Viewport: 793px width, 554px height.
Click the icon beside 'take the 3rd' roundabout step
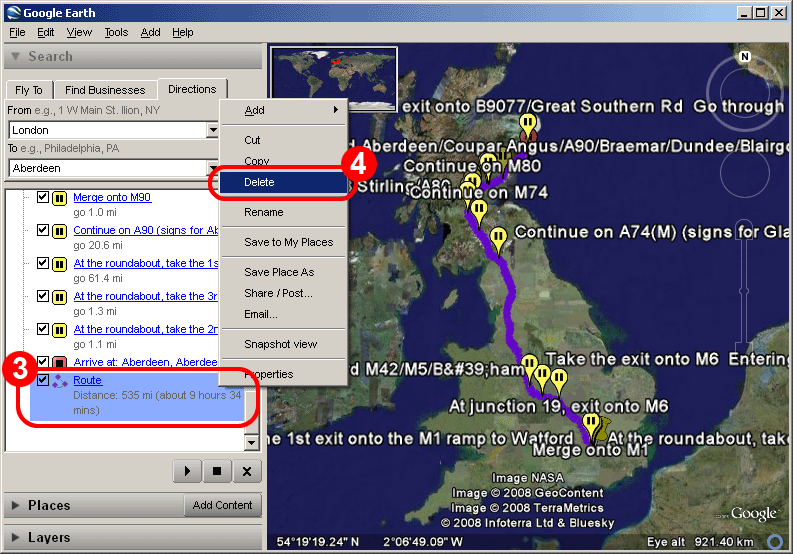(x=60, y=297)
